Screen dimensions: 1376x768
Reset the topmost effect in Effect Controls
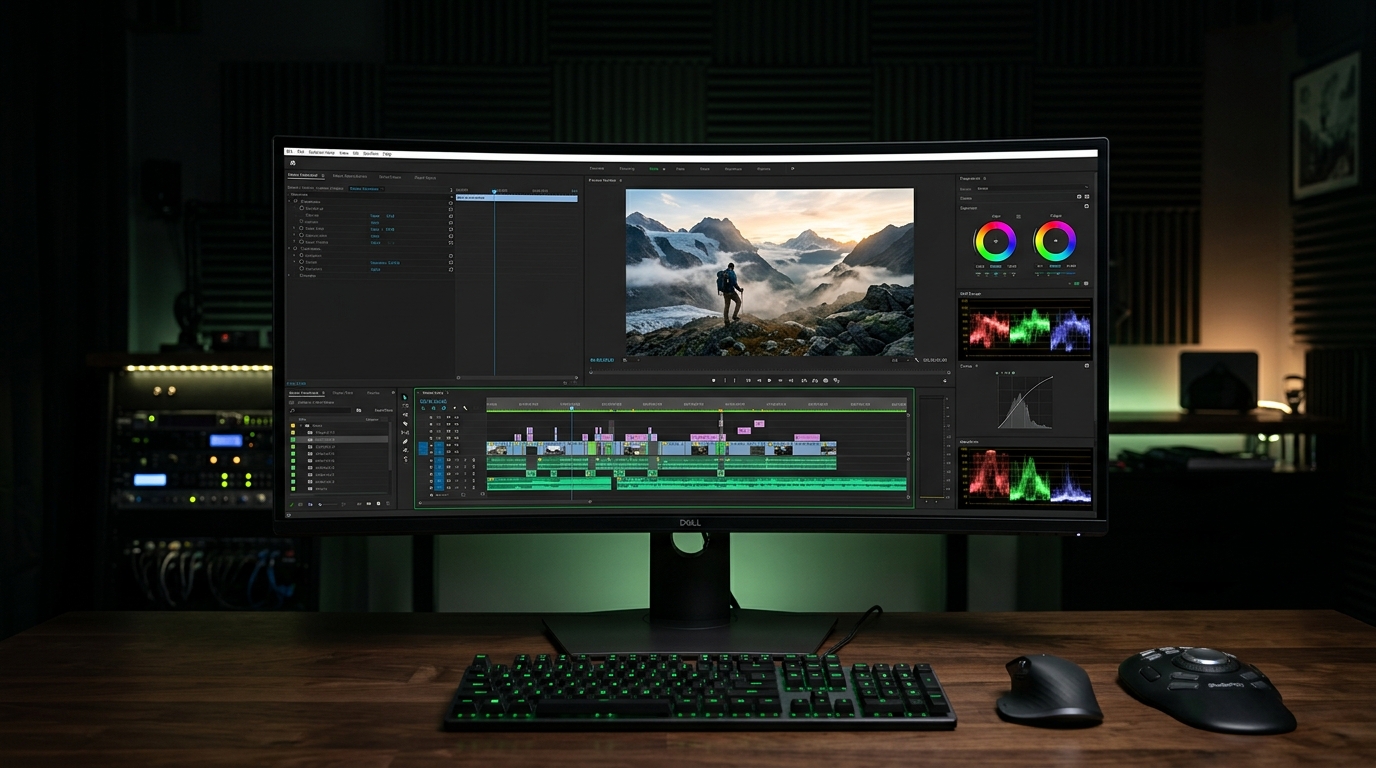click(451, 201)
